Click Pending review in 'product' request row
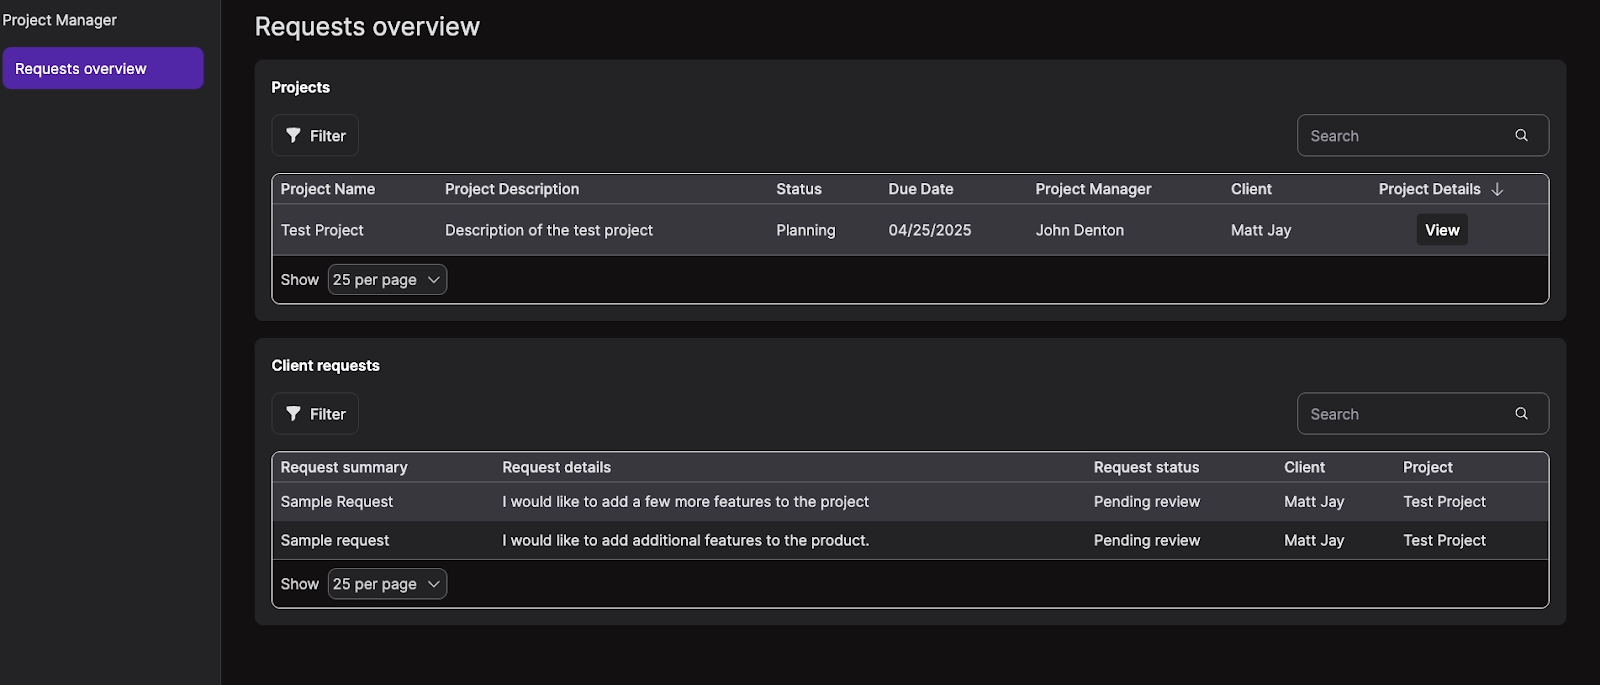This screenshot has height=685, width=1600. [x=1147, y=540]
